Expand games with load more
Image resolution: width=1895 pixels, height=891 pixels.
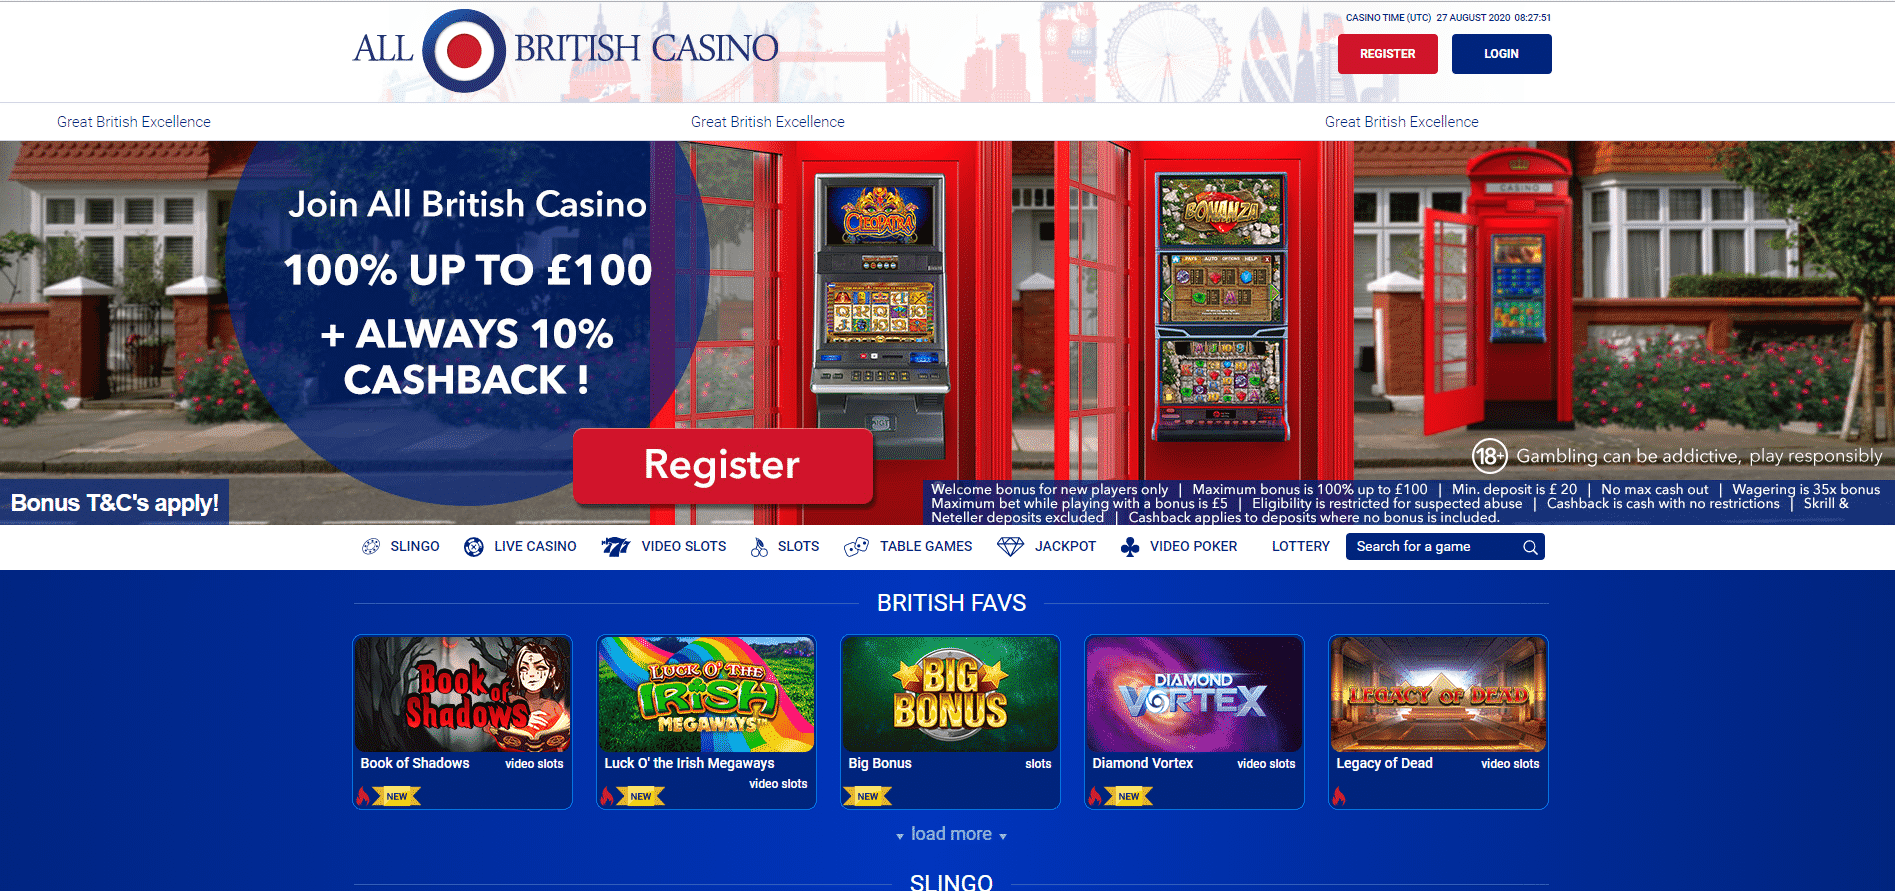click(x=951, y=834)
